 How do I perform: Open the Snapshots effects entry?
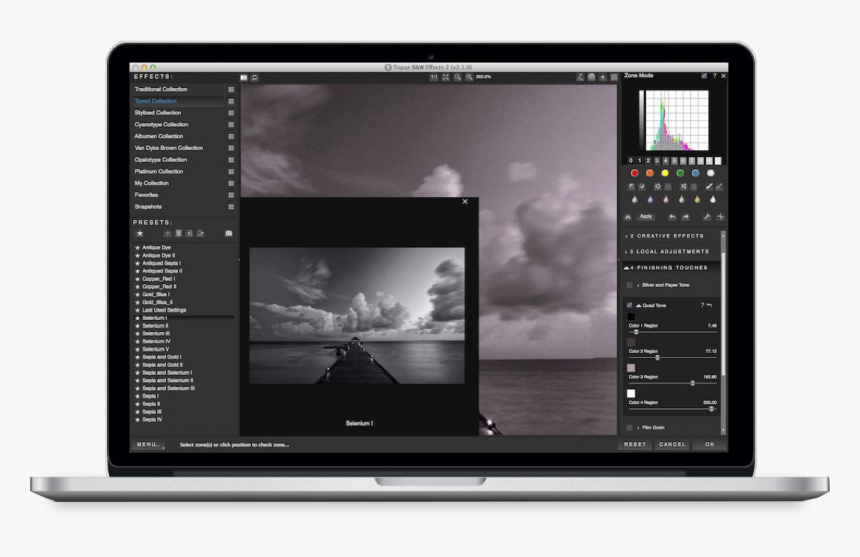point(148,207)
